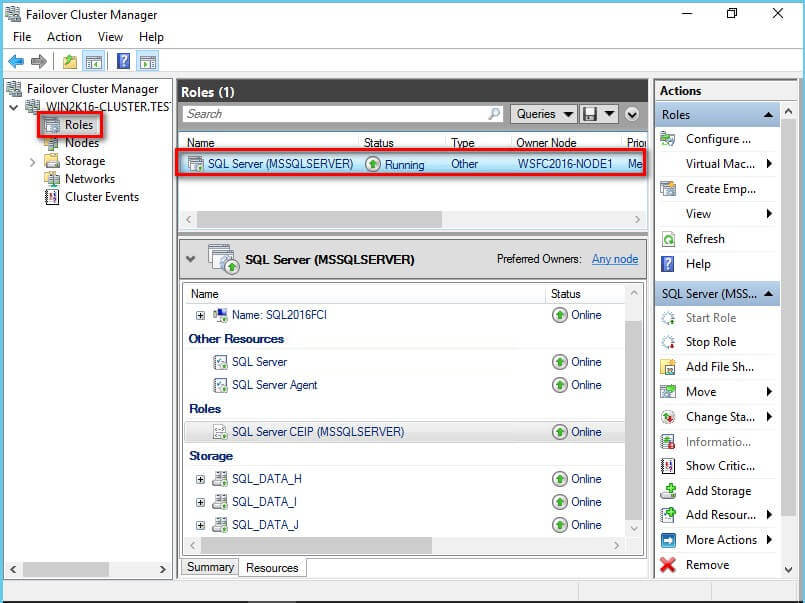The image size is (805, 603).
Task: Click Stop Role in Actions pane
Action: [x=712, y=342]
